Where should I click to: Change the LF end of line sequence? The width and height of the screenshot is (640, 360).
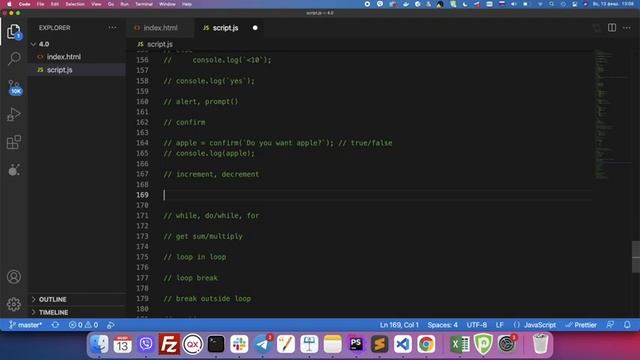500,325
